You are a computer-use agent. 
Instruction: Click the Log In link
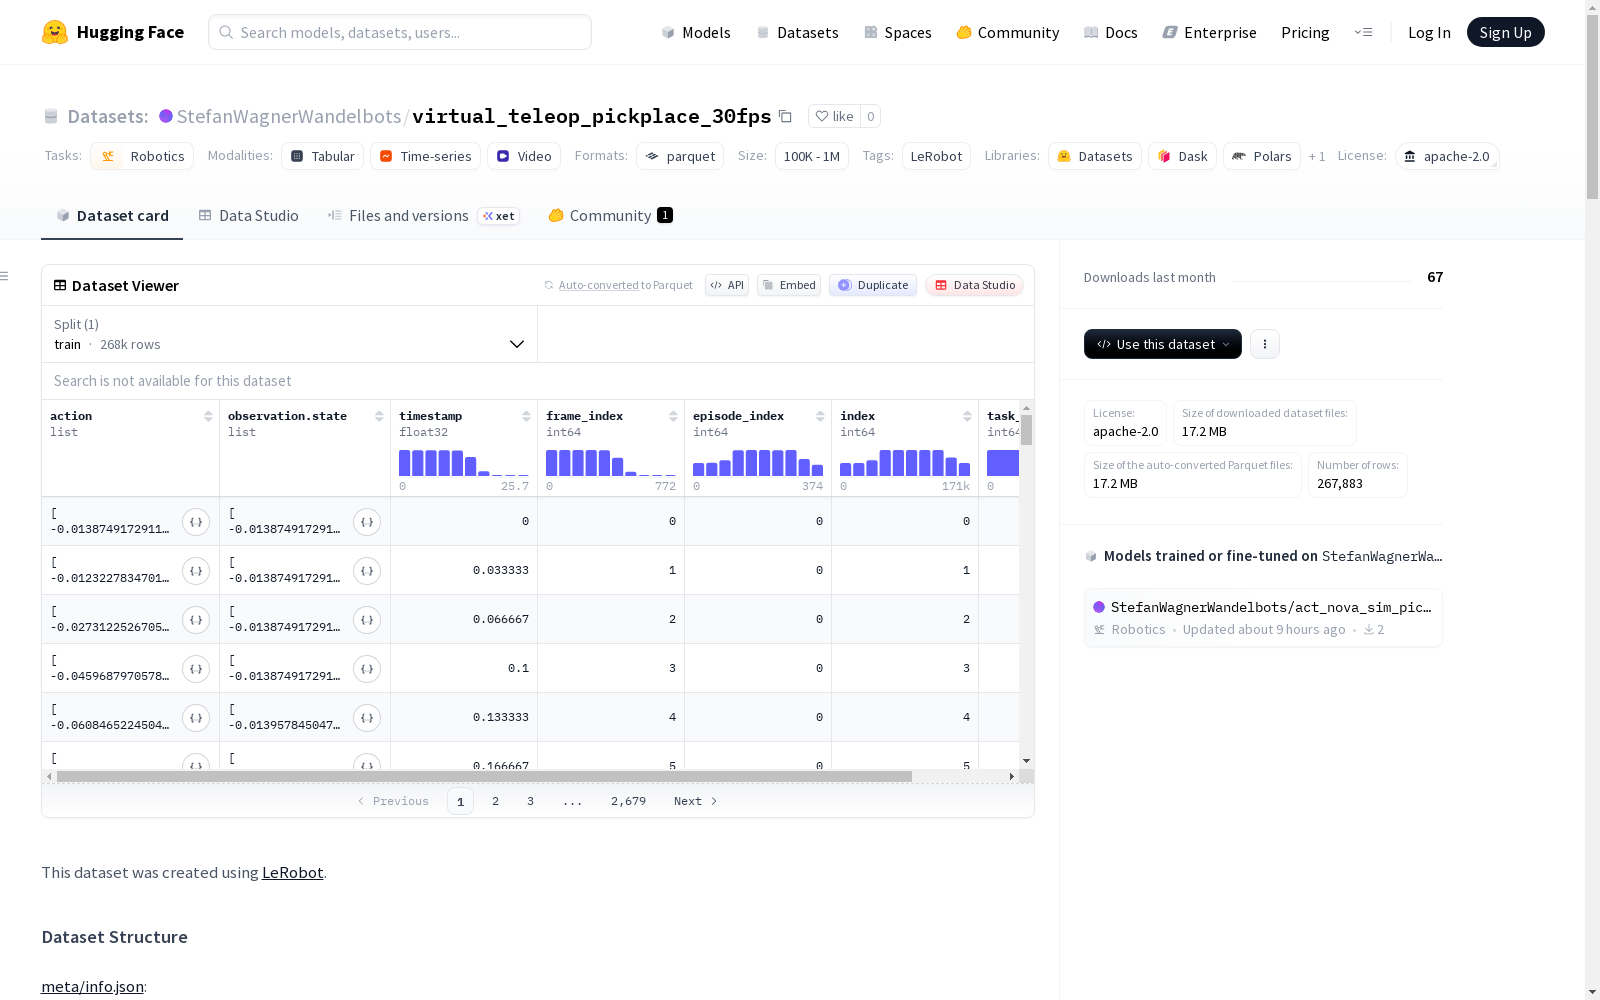pos(1429,32)
